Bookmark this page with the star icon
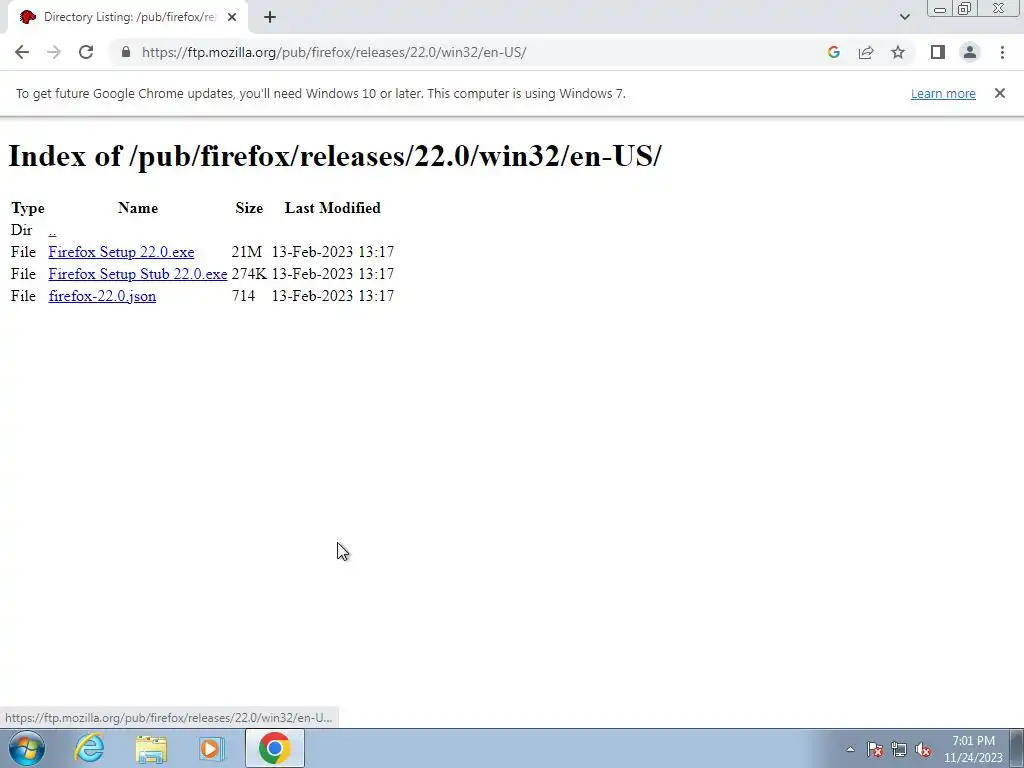 pyautogui.click(x=898, y=52)
